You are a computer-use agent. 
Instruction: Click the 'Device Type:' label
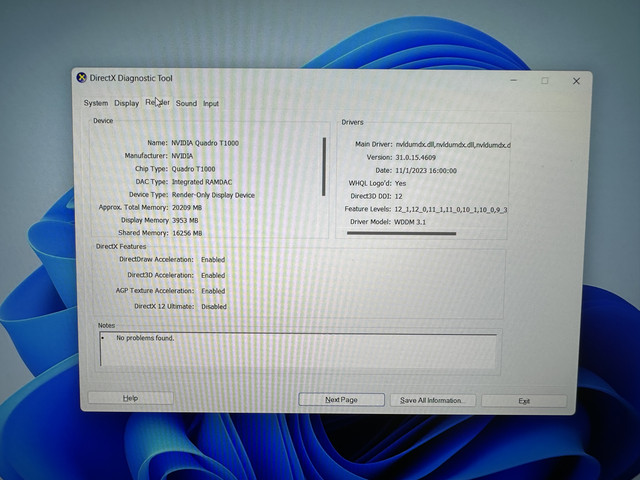coord(148,195)
